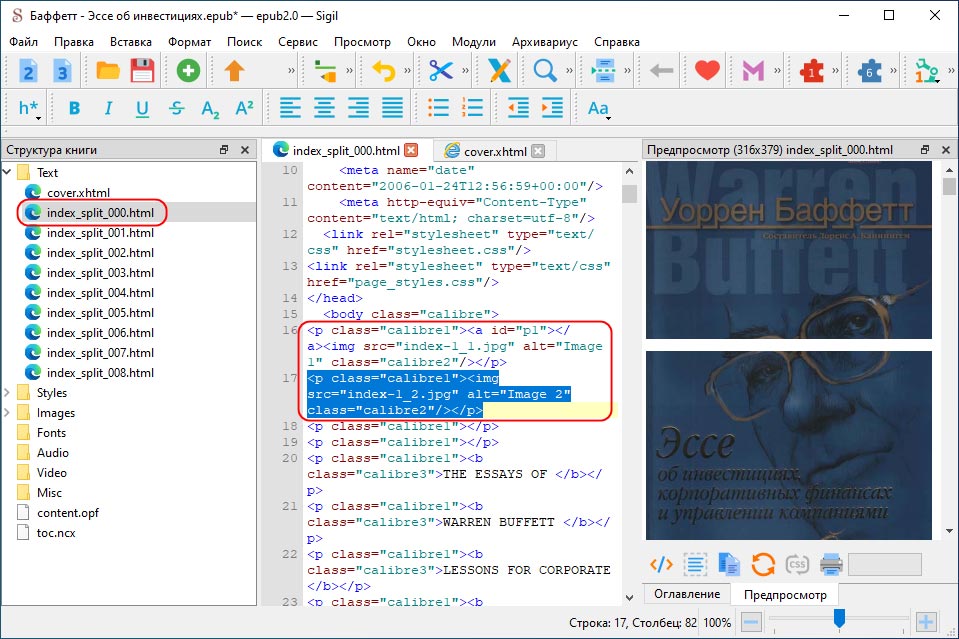Close the index_split_000.html tab
The image size is (959, 639).
point(412,150)
